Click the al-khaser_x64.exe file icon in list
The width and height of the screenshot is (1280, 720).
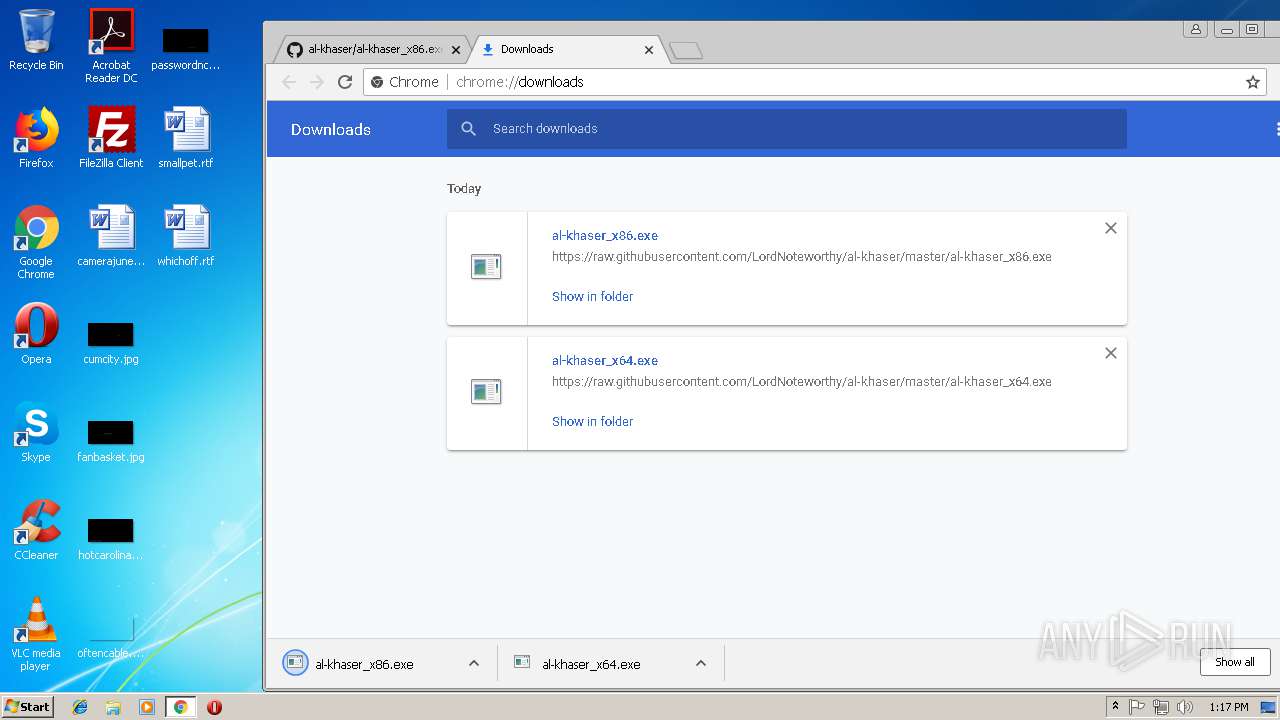tap(486, 392)
